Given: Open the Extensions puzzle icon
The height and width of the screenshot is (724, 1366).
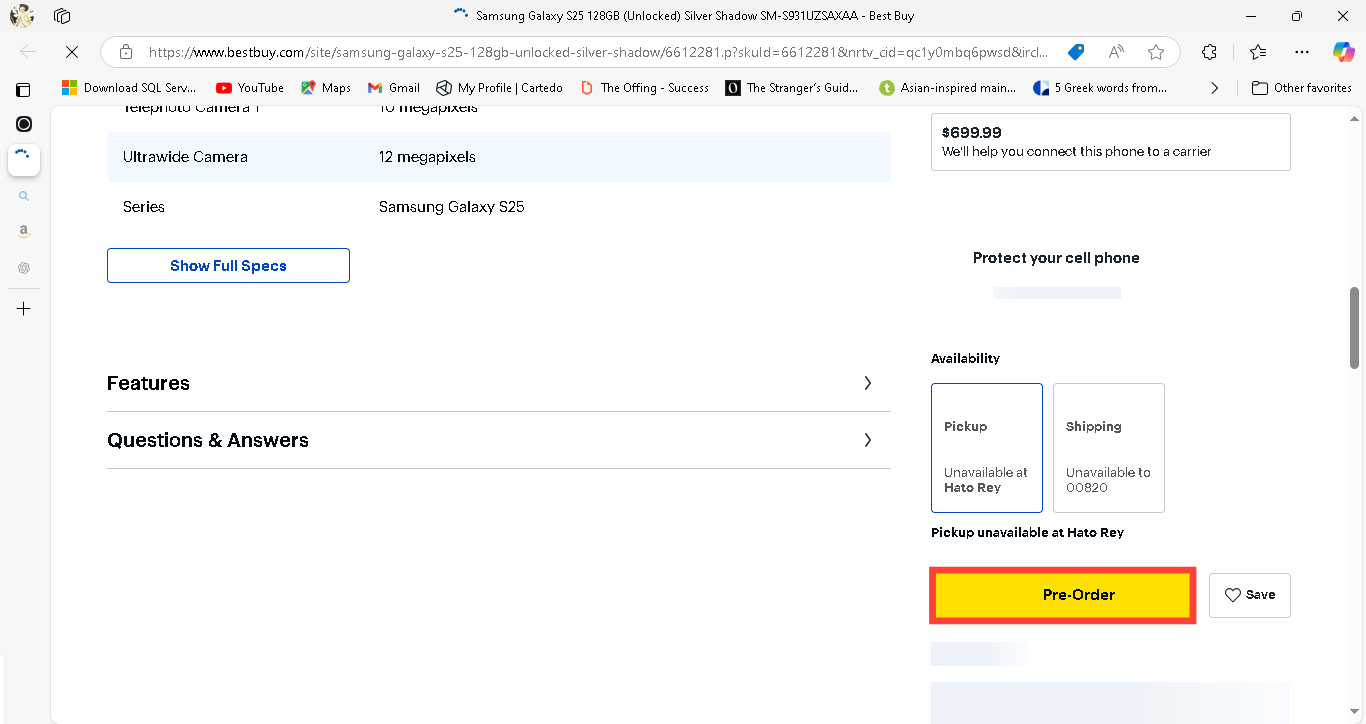Looking at the screenshot, I should click(1209, 52).
